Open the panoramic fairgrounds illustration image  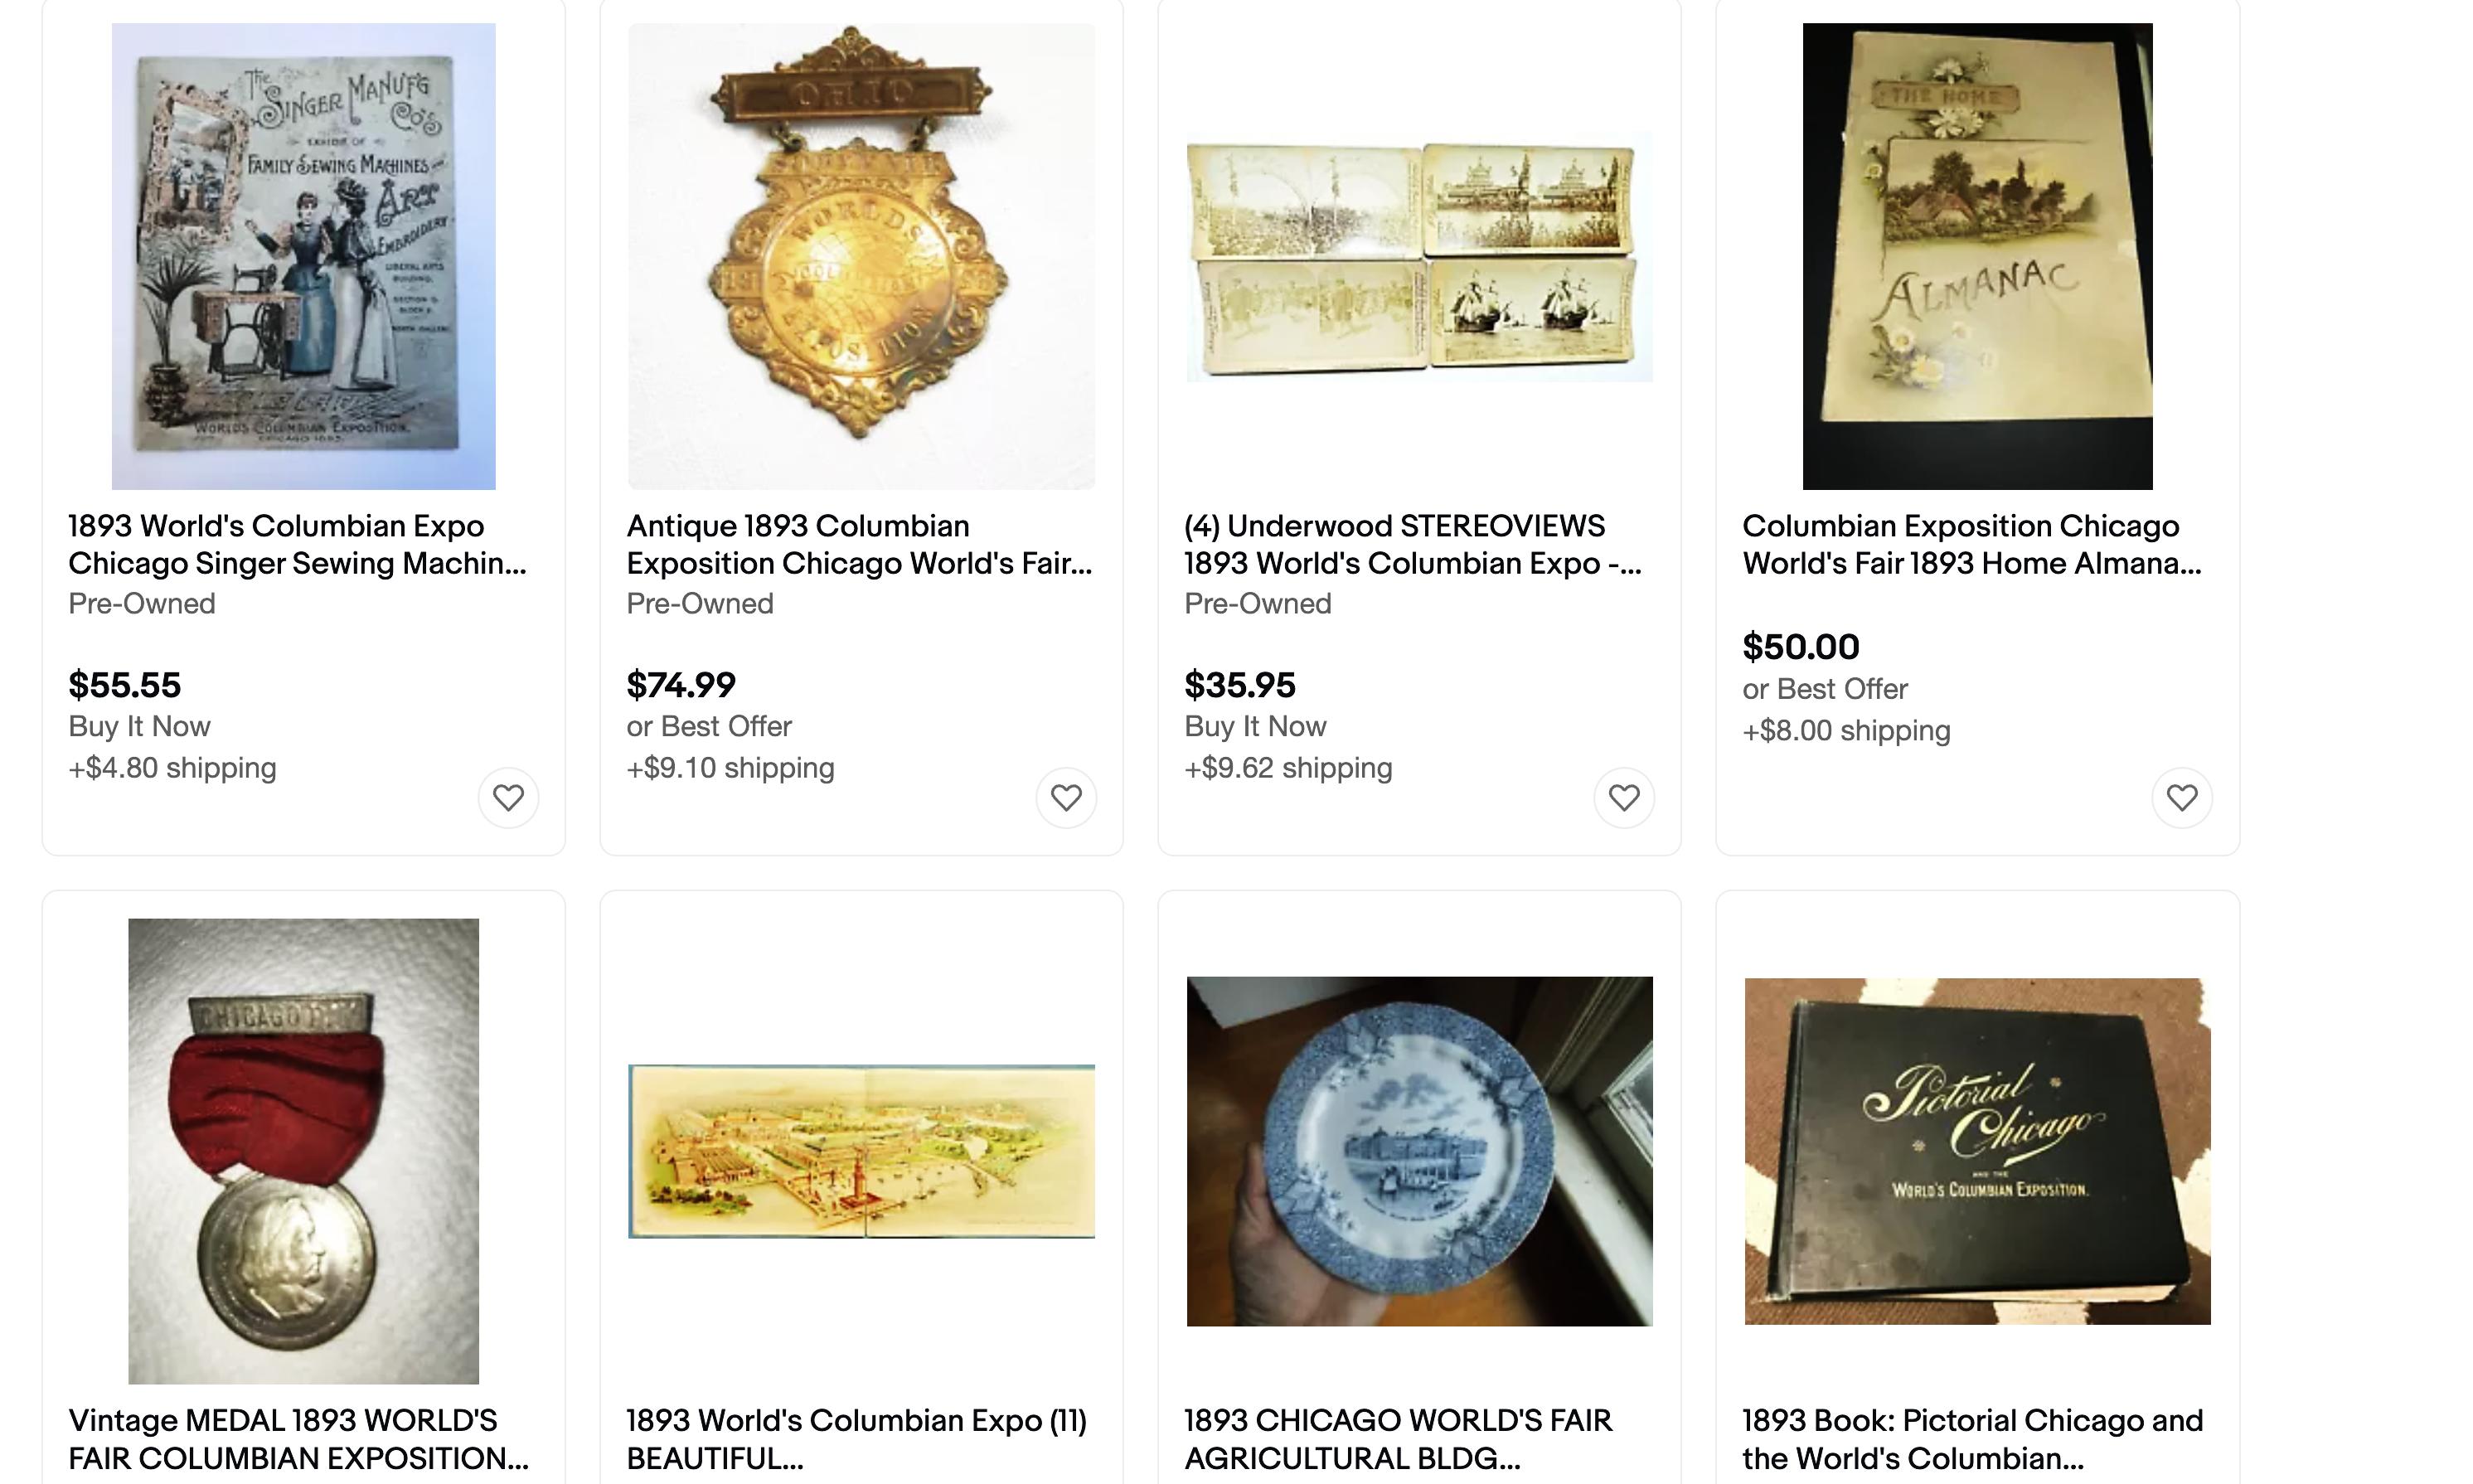[x=861, y=1151]
